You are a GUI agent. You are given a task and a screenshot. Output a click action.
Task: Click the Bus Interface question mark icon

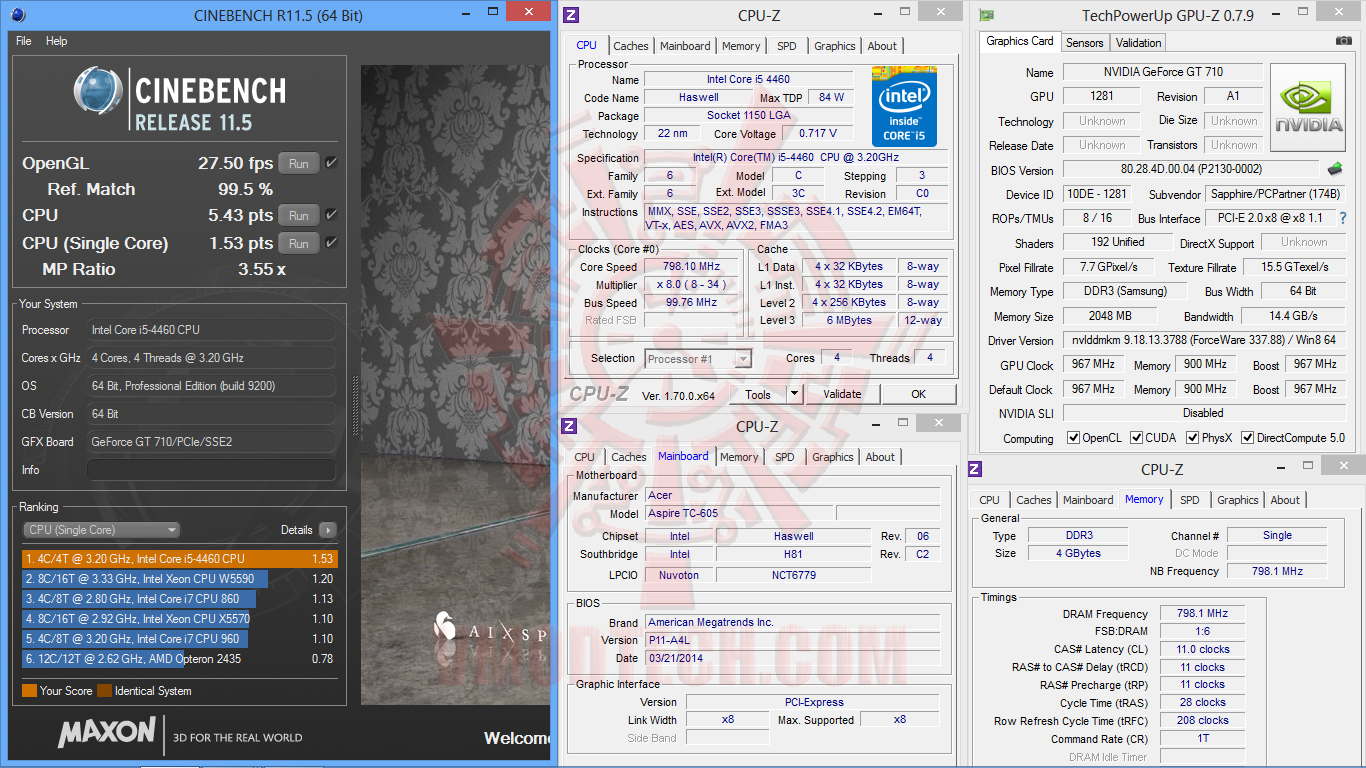[x=1342, y=218]
